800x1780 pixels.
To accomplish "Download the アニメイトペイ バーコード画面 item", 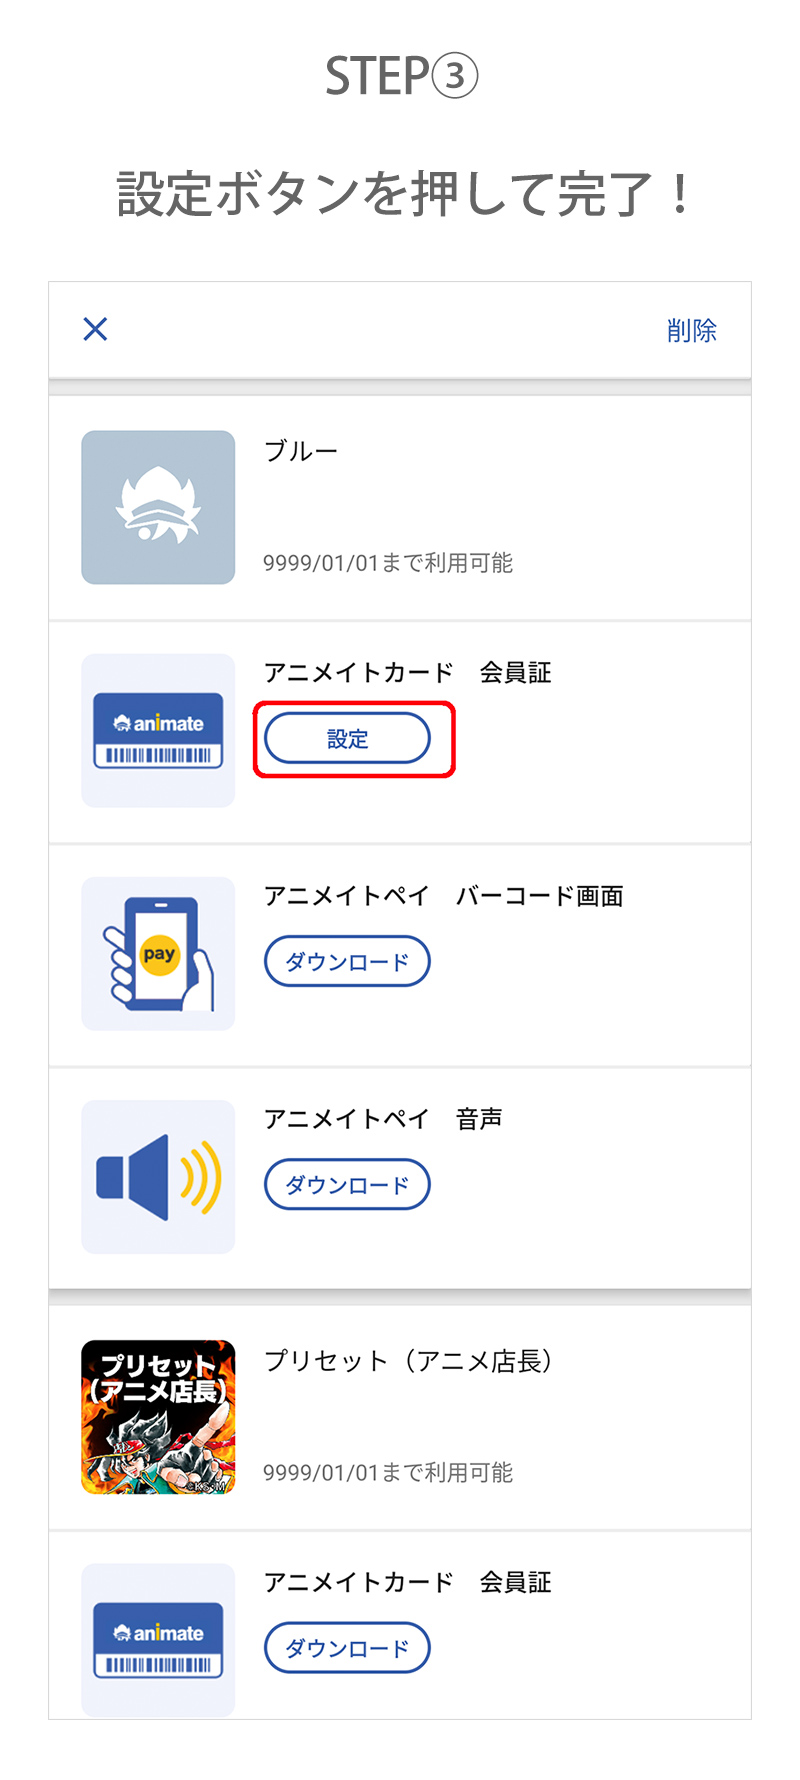I will 347,962.
